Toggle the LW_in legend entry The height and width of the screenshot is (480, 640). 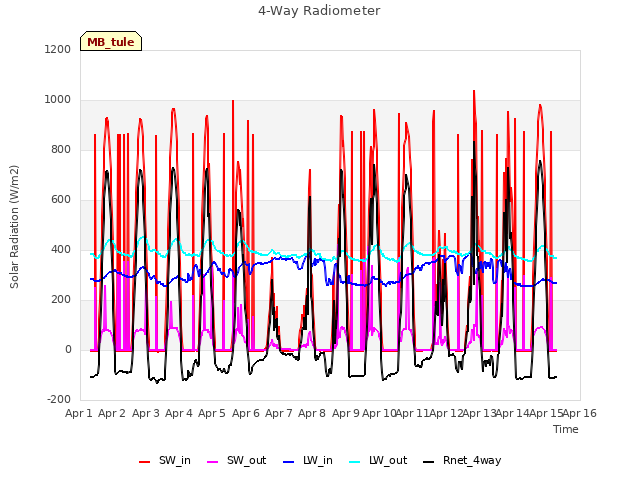308,460
